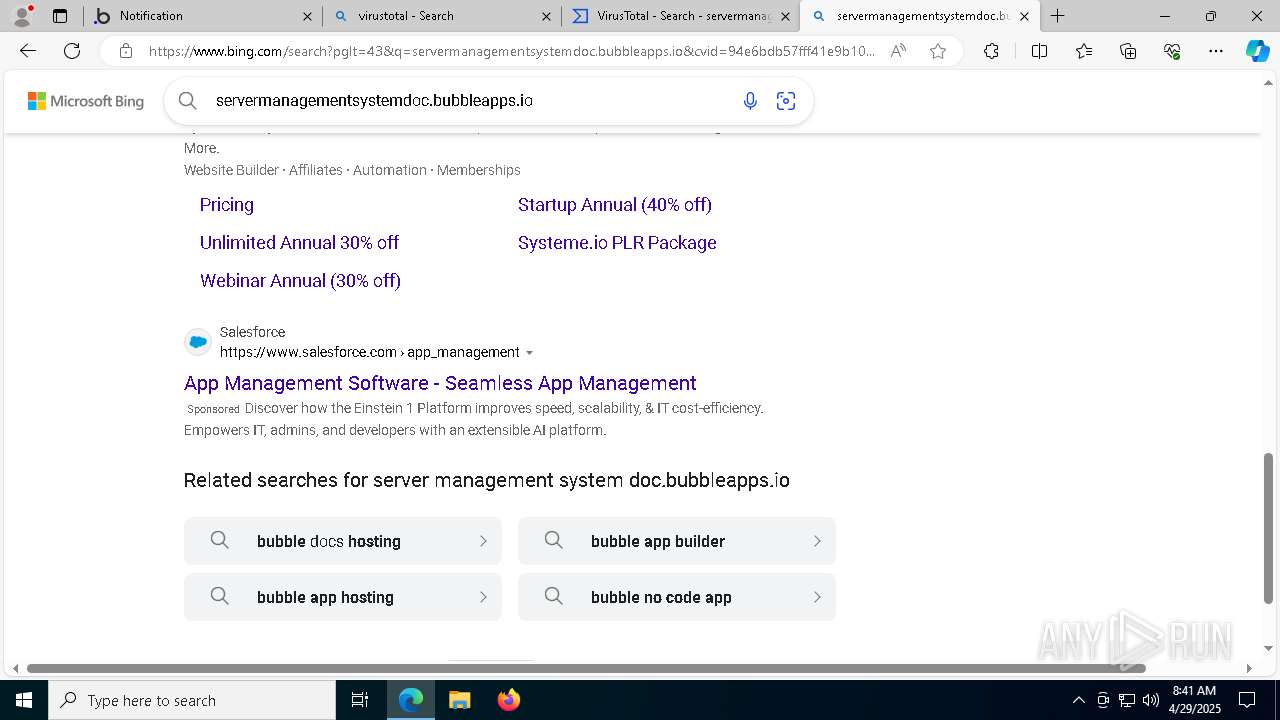Screen dimensions: 1280x720
Task: Open Read aloud in address bar
Action: pos(898,51)
